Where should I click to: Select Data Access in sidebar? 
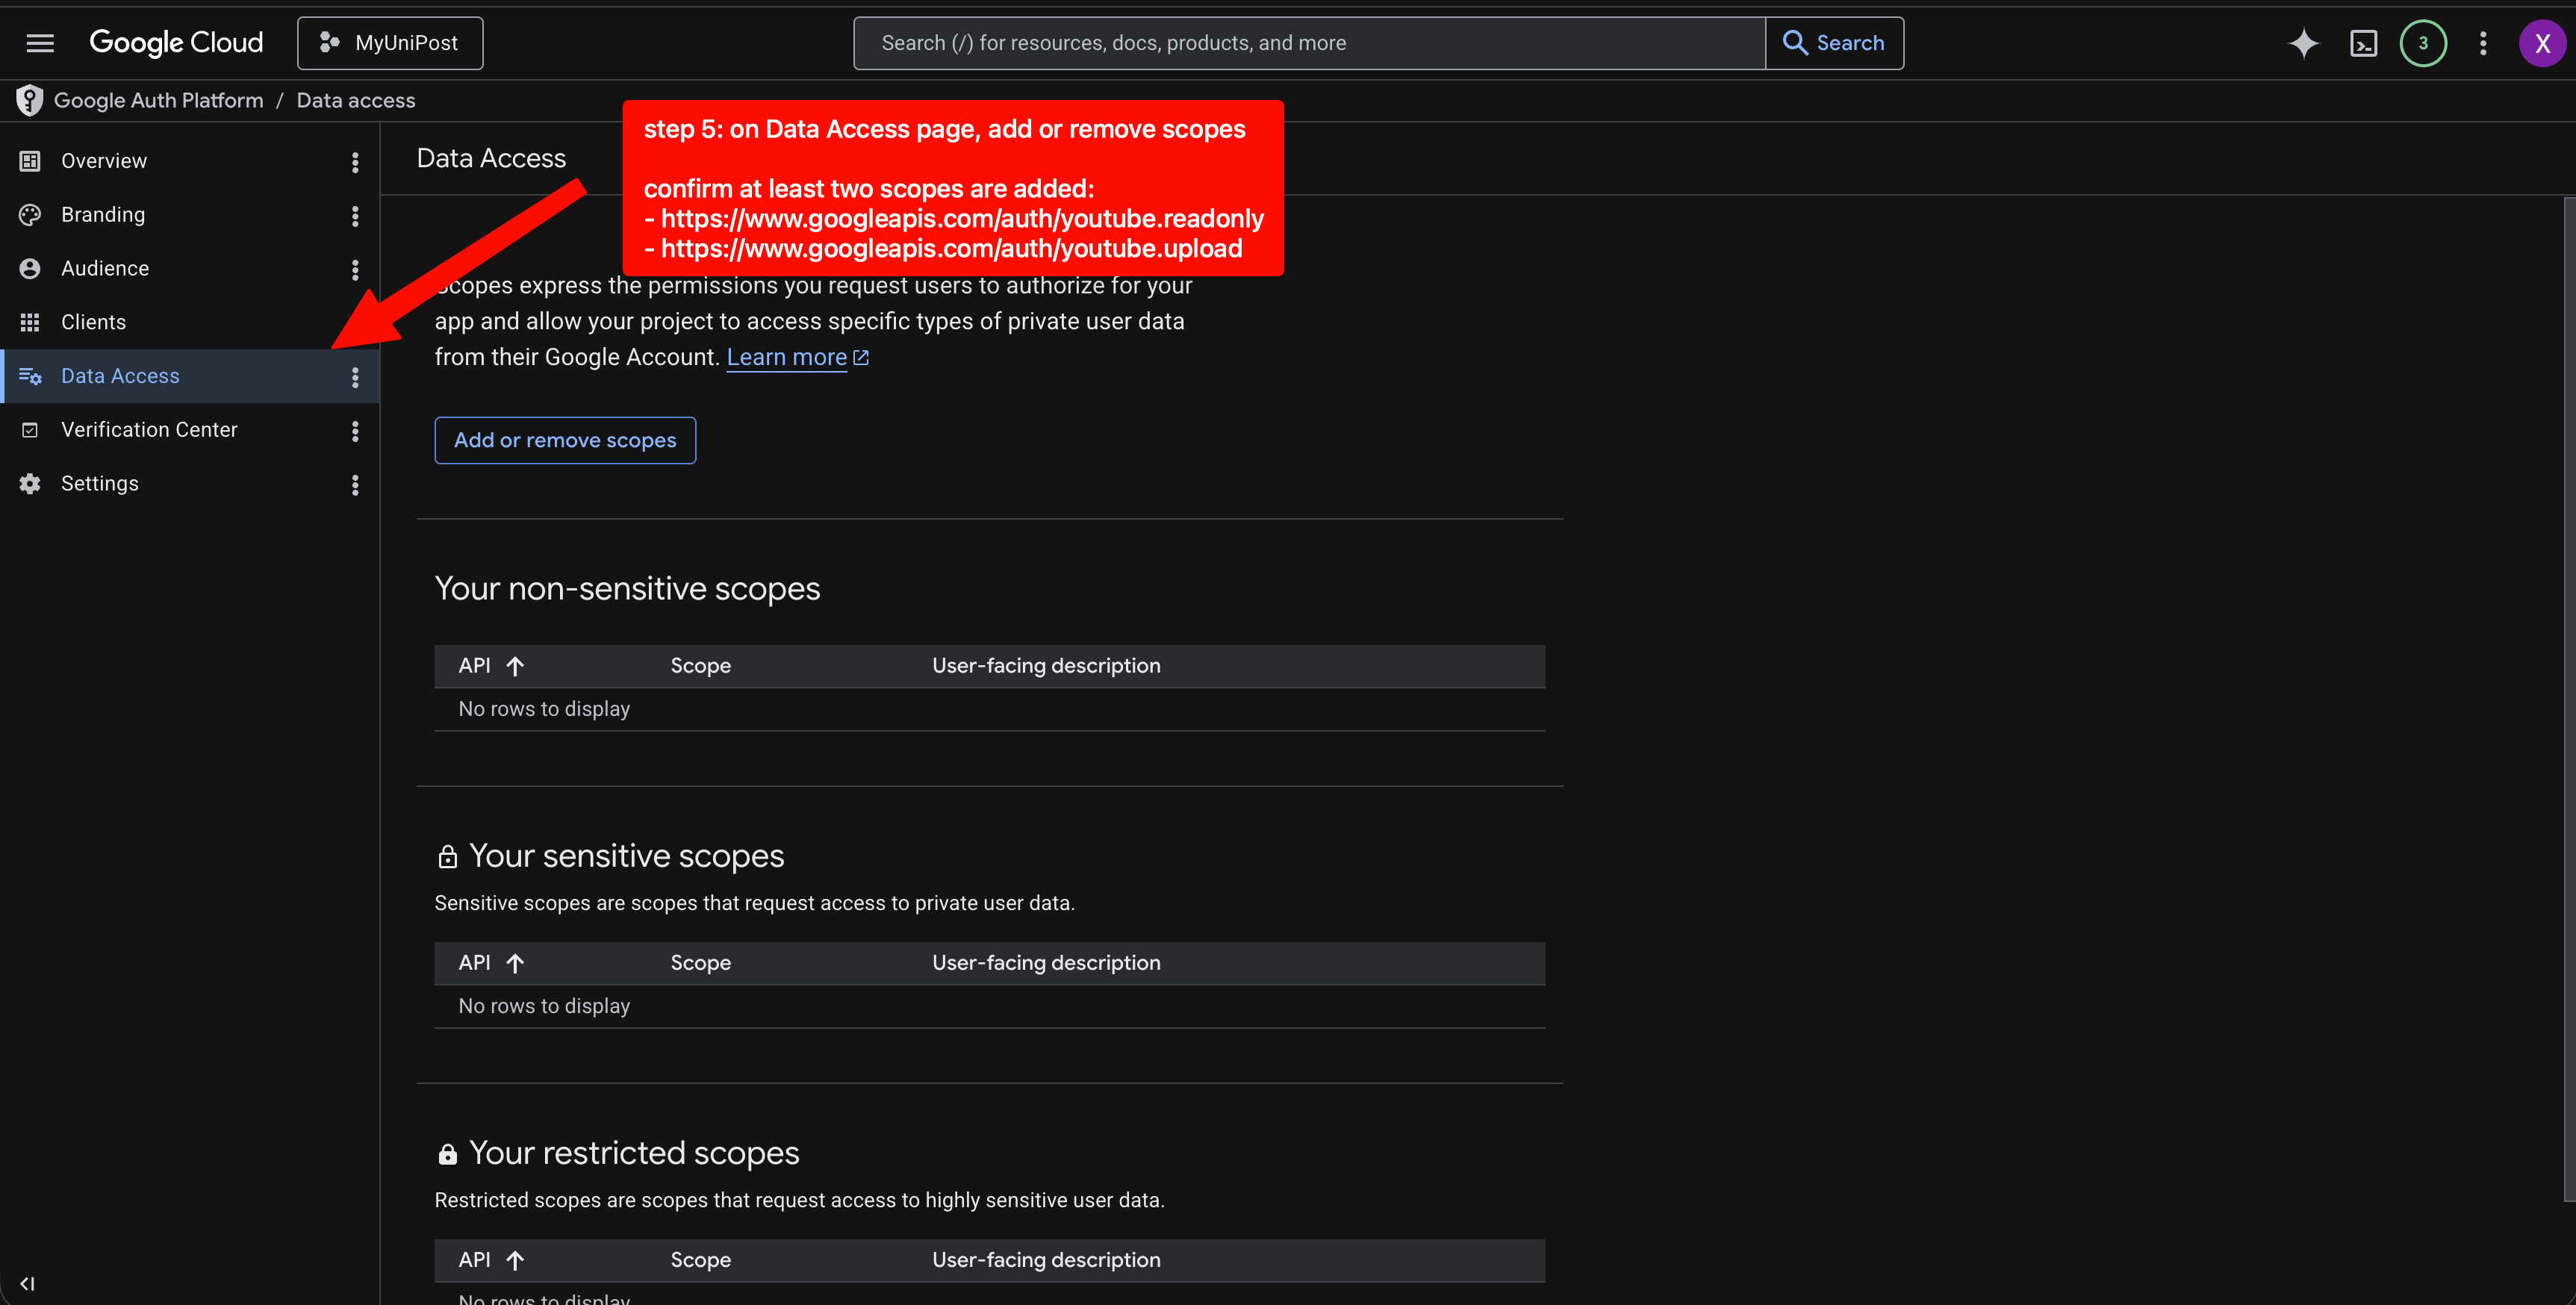point(190,376)
